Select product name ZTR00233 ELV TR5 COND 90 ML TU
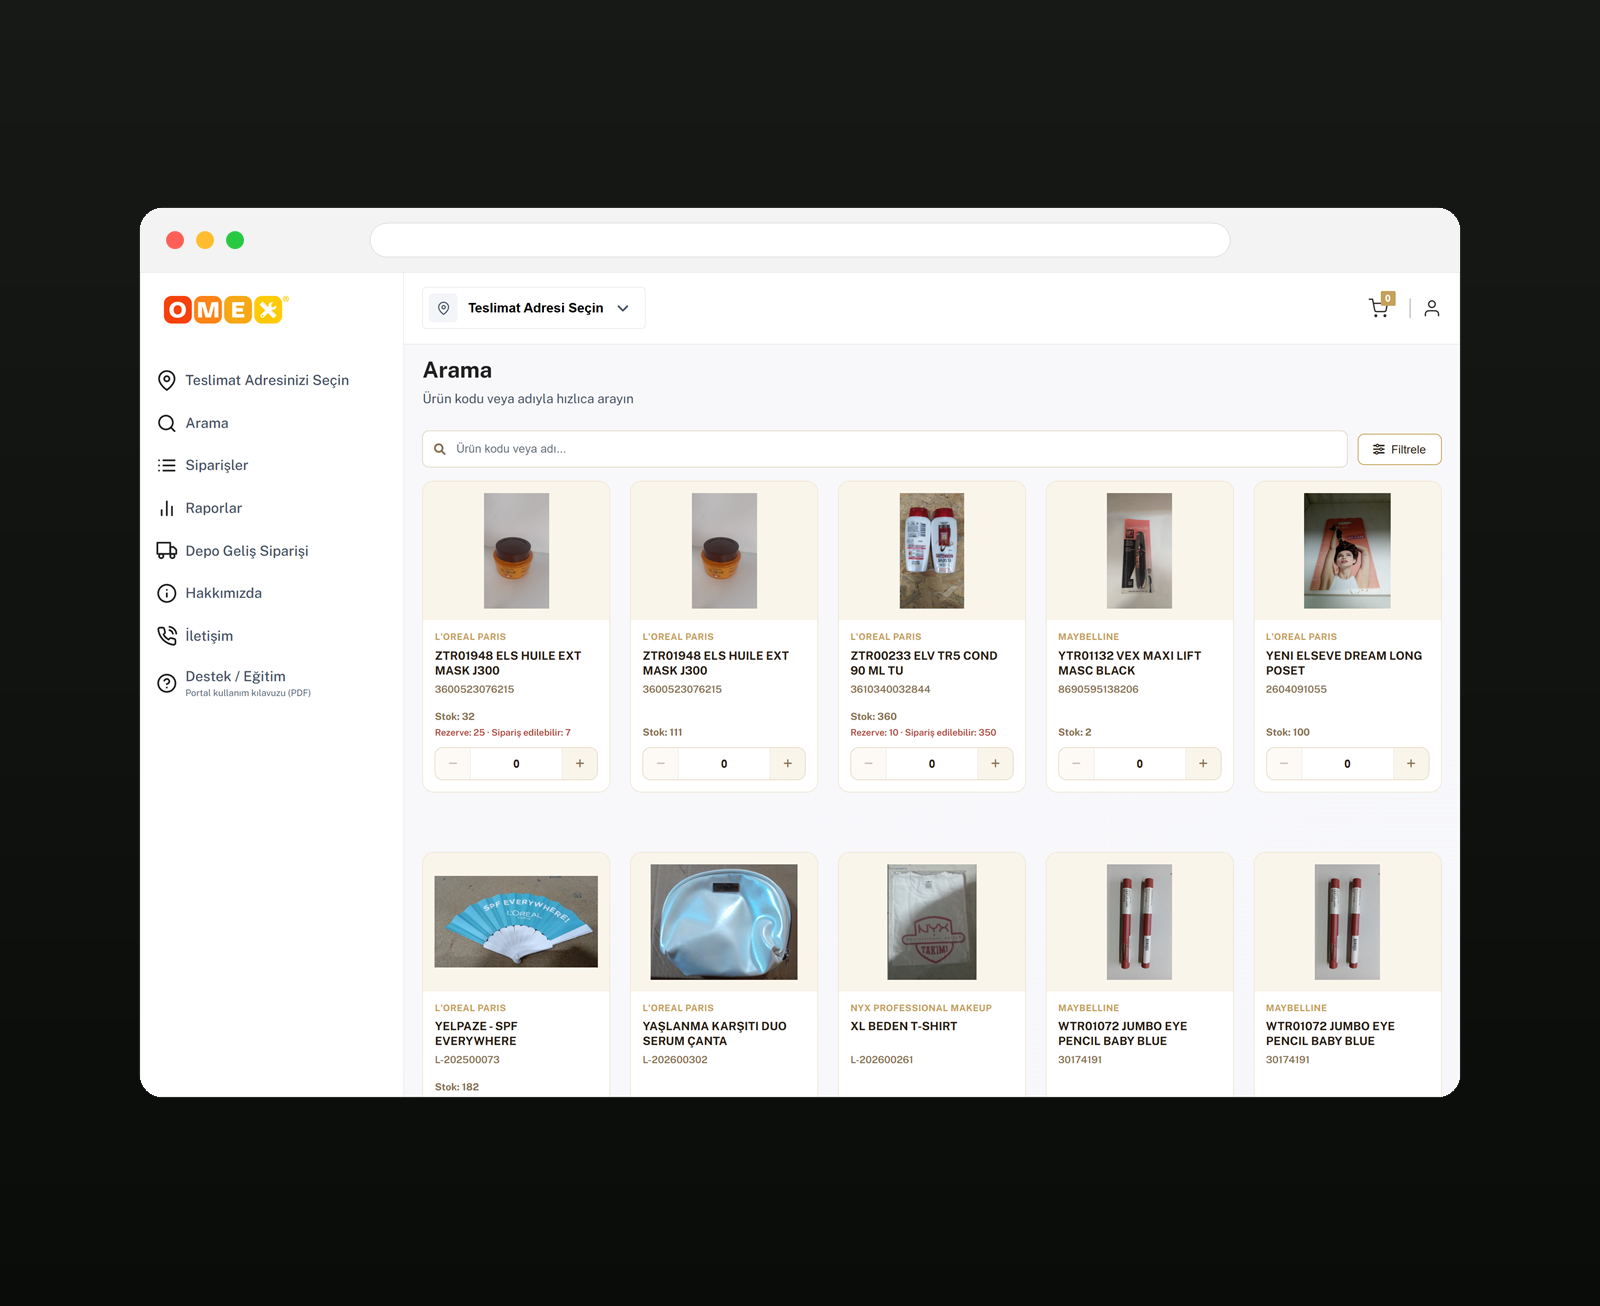The width and height of the screenshot is (1600, 1306). point(924,663)
